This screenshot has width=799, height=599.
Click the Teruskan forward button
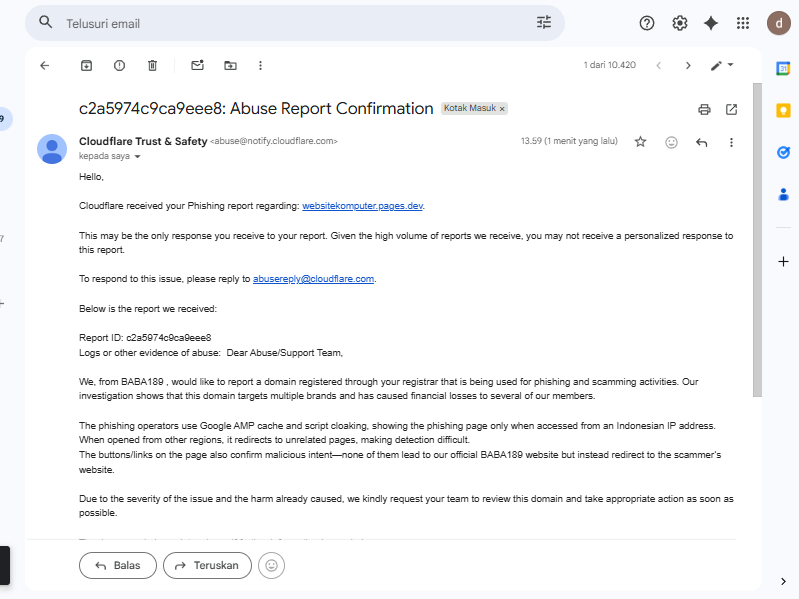click(x=207, y=565)
